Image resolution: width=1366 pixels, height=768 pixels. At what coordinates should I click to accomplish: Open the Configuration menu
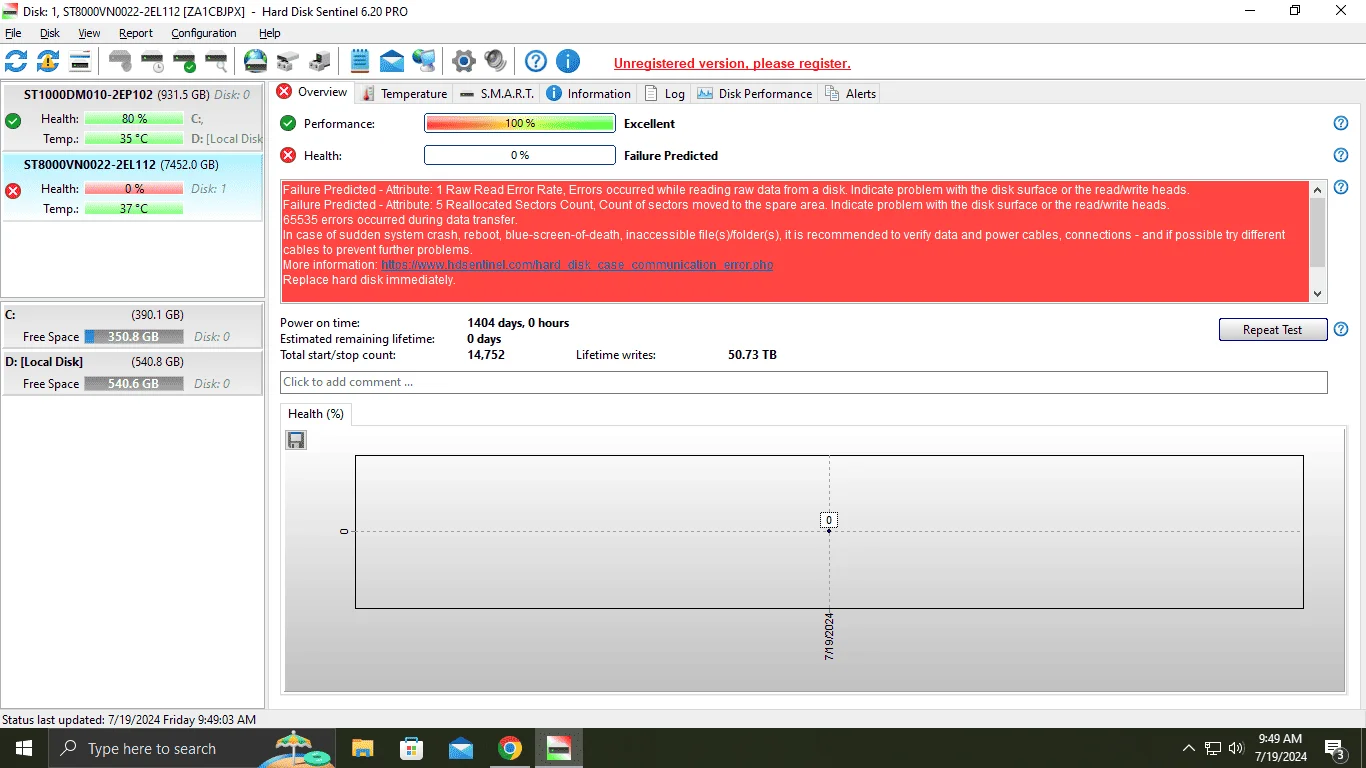(x=204, y=33)
